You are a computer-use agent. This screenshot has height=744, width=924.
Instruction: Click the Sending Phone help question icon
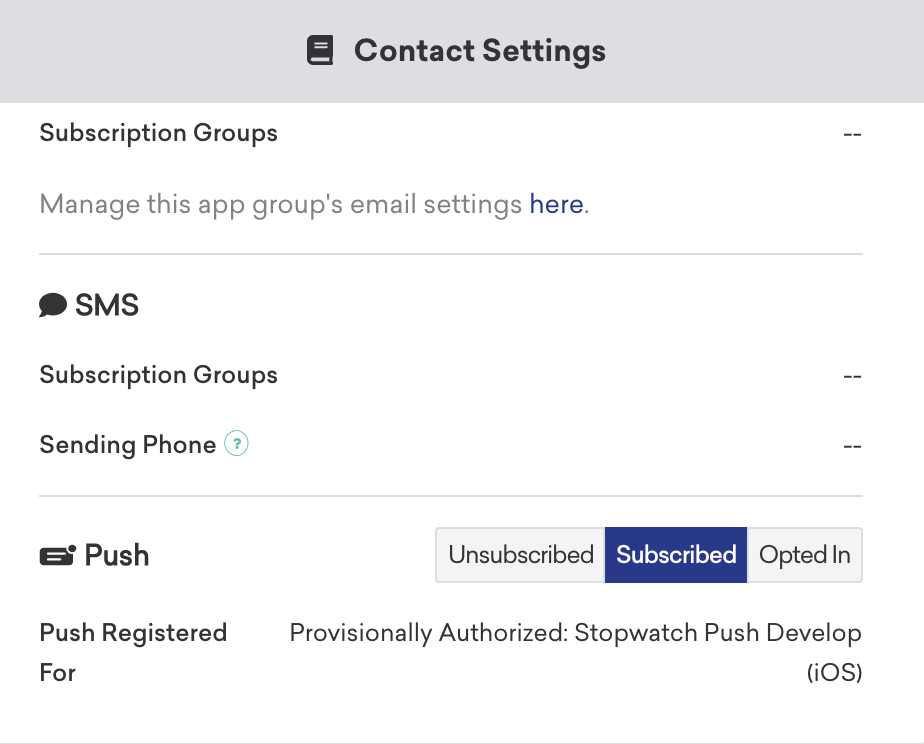point(236,444)
